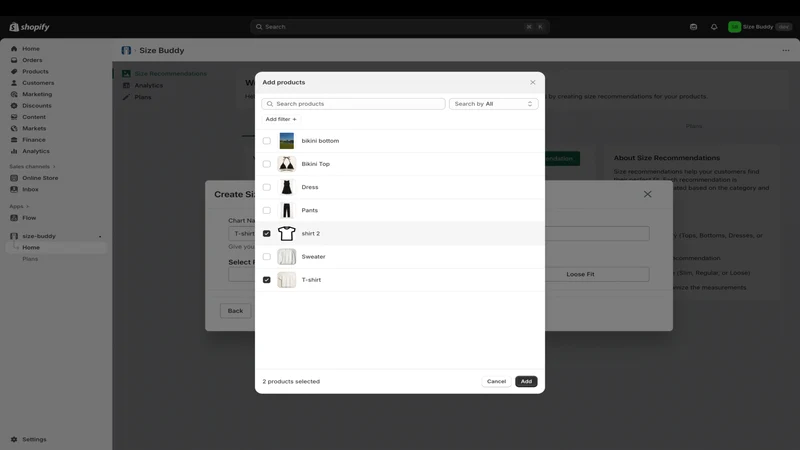Click the Bikini Top thumbnail
Viewport: 800px width, 450px height.
click(x=286, y=164)
